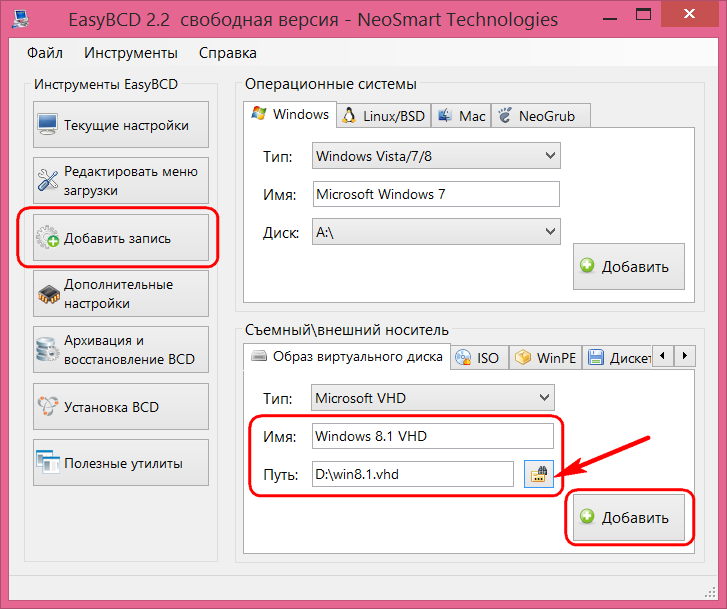Switch to the Windows tab
This screenshot has width=727, height=609.
(x=290, y=114)
